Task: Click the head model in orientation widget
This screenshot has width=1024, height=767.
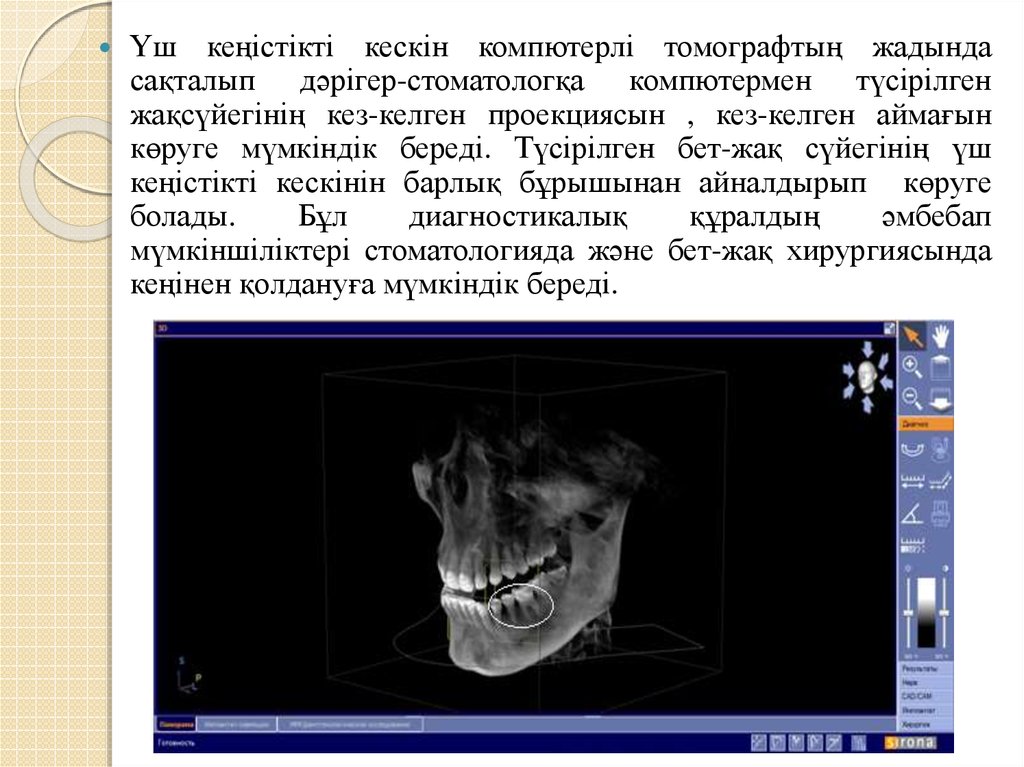Action: [x=867, y=377]
